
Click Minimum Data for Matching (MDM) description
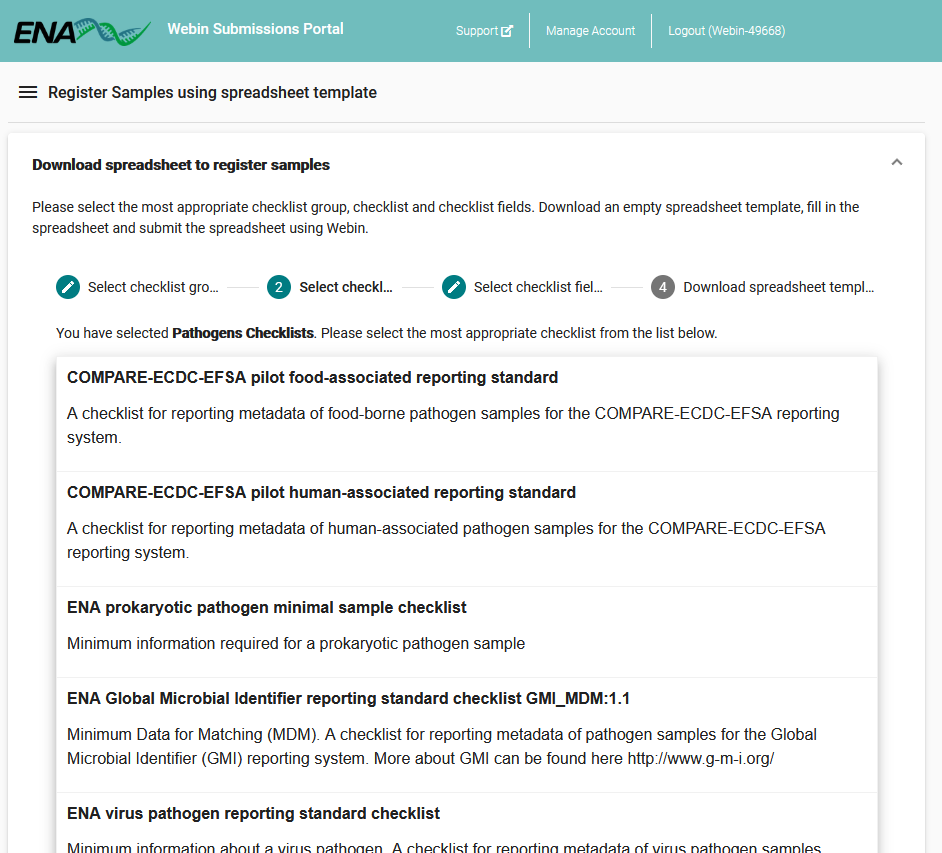(442, 746)
